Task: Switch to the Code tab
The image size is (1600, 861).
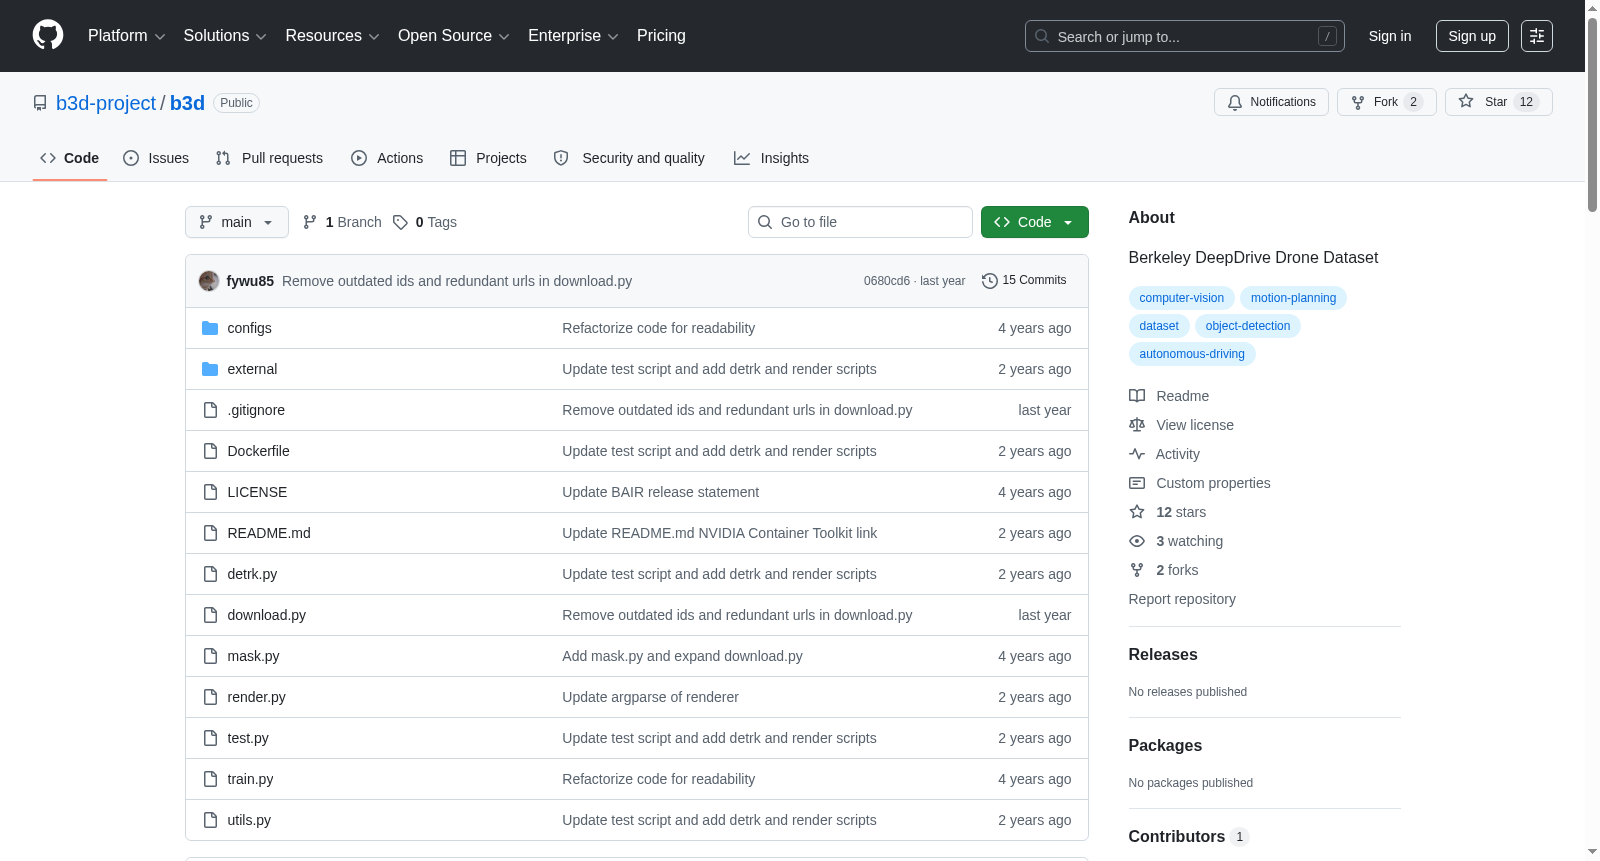Action: 70,158
